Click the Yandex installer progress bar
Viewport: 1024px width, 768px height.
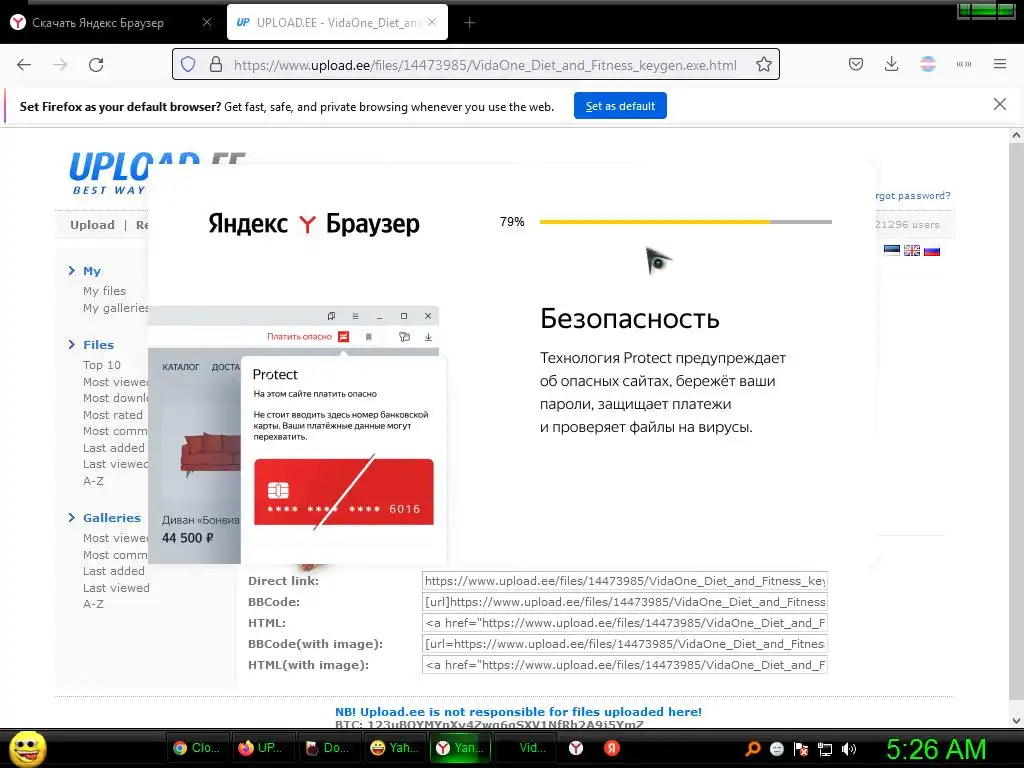click(686, 222)
